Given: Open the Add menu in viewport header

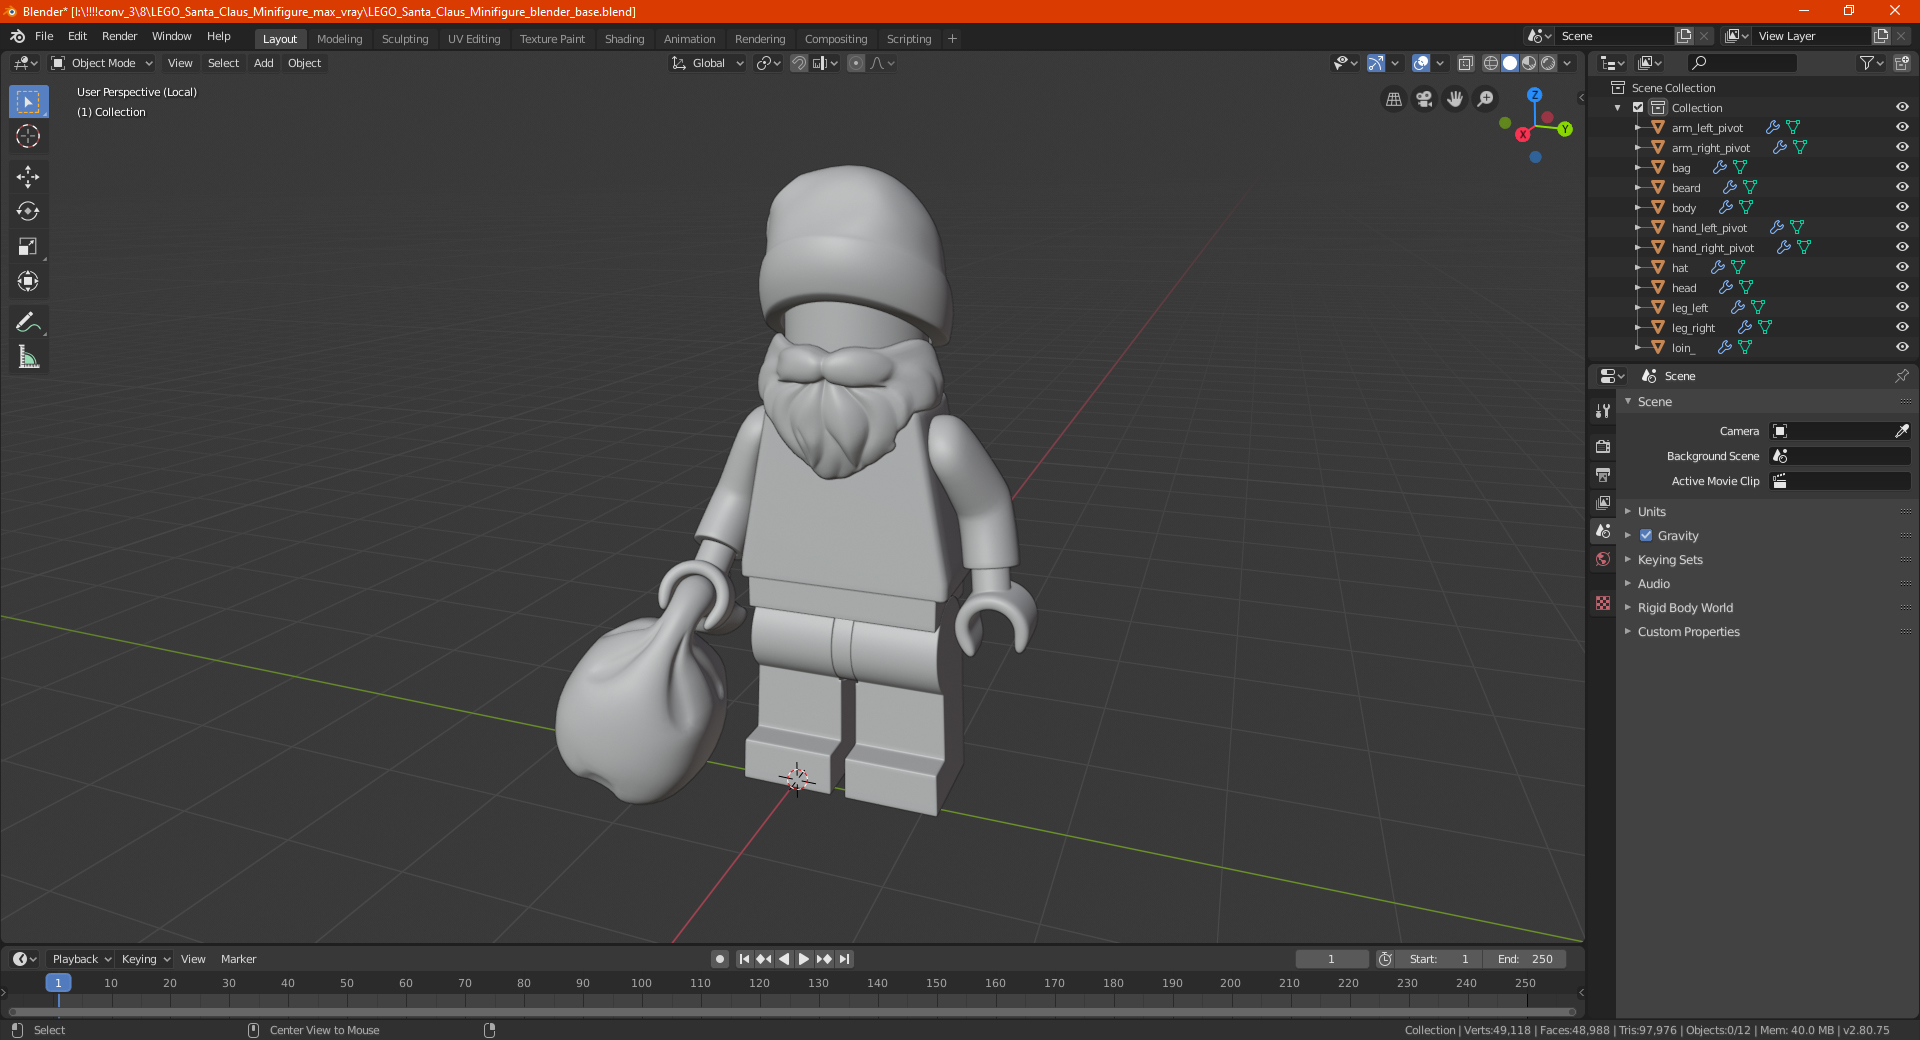Looking at the screenshot, I should tap(263, 63).
